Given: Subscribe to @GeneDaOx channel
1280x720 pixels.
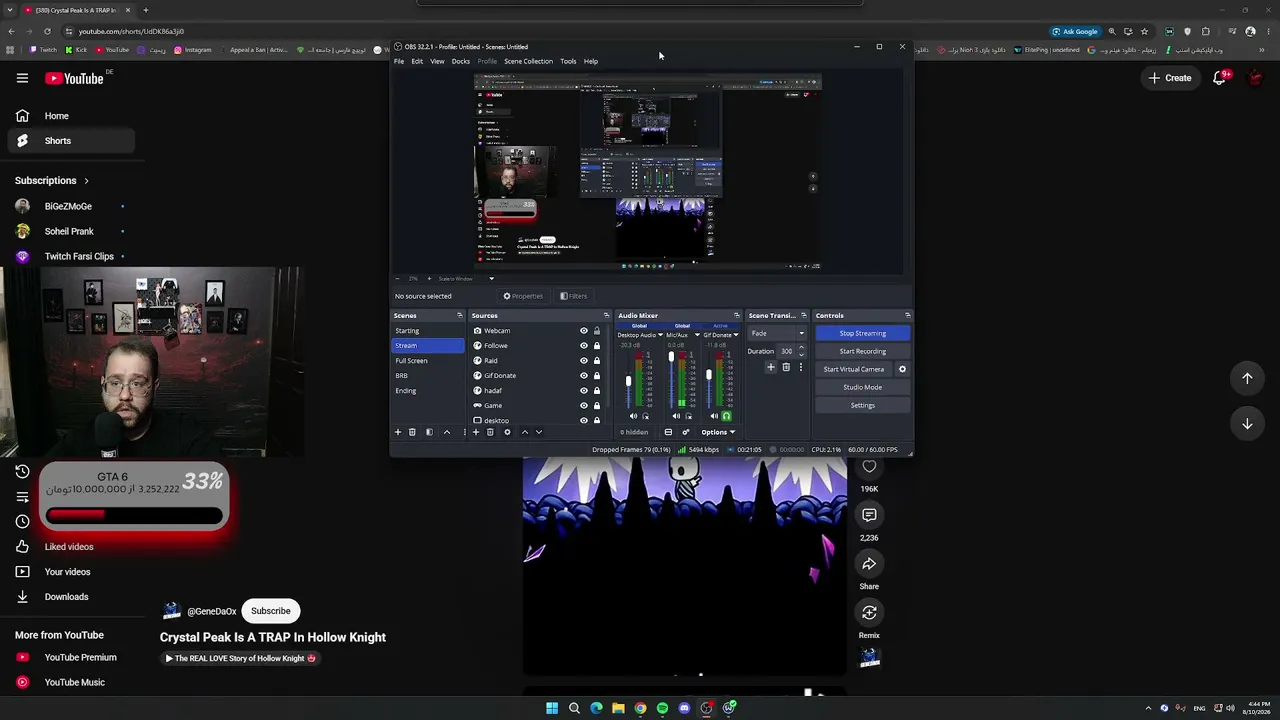Looking at the screenshot, I should [x=271, y=611].
